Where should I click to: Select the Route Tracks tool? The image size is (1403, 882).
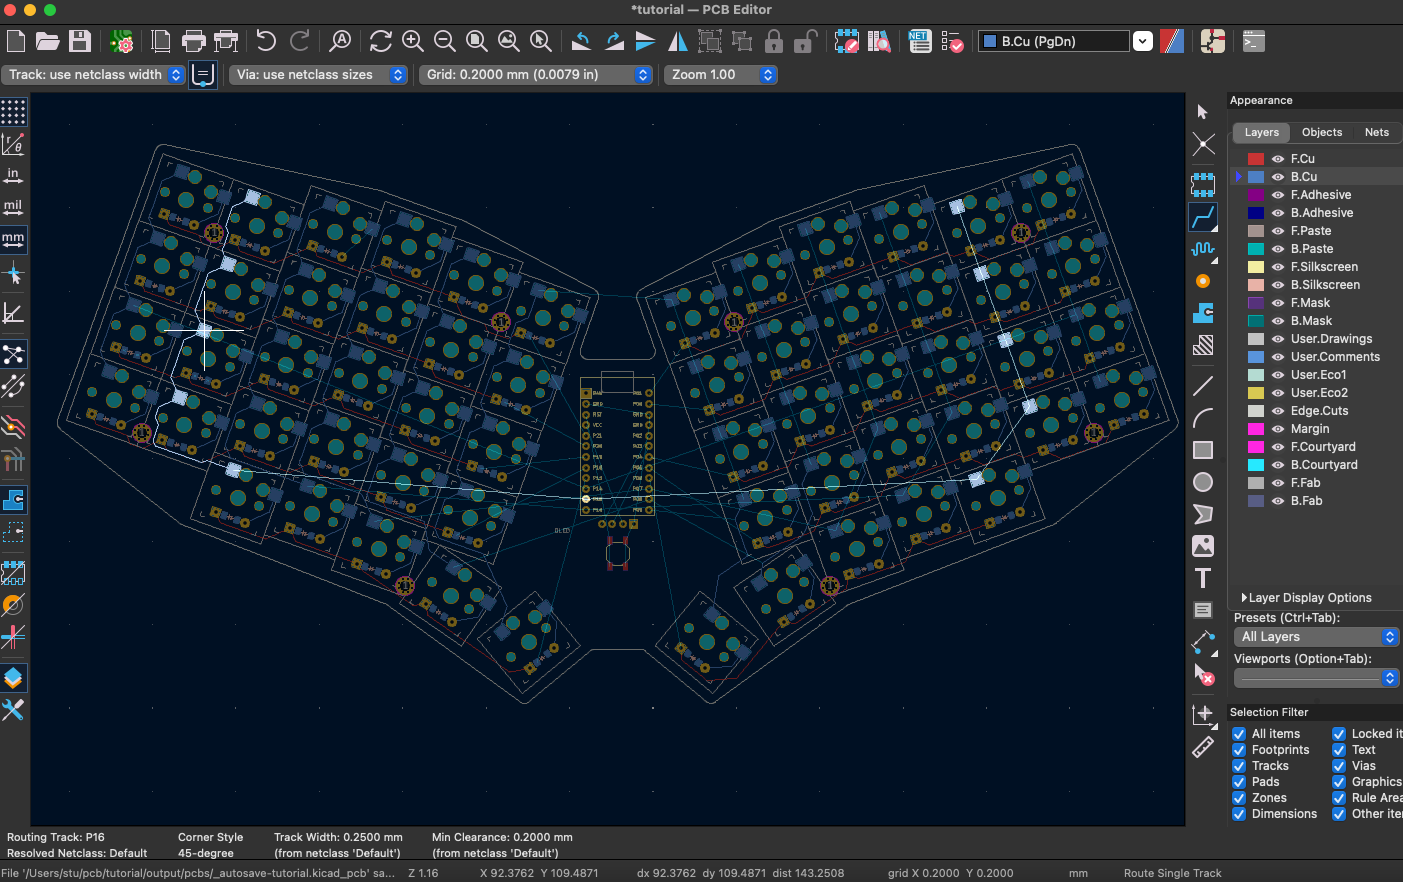(x=1203, y=217)
